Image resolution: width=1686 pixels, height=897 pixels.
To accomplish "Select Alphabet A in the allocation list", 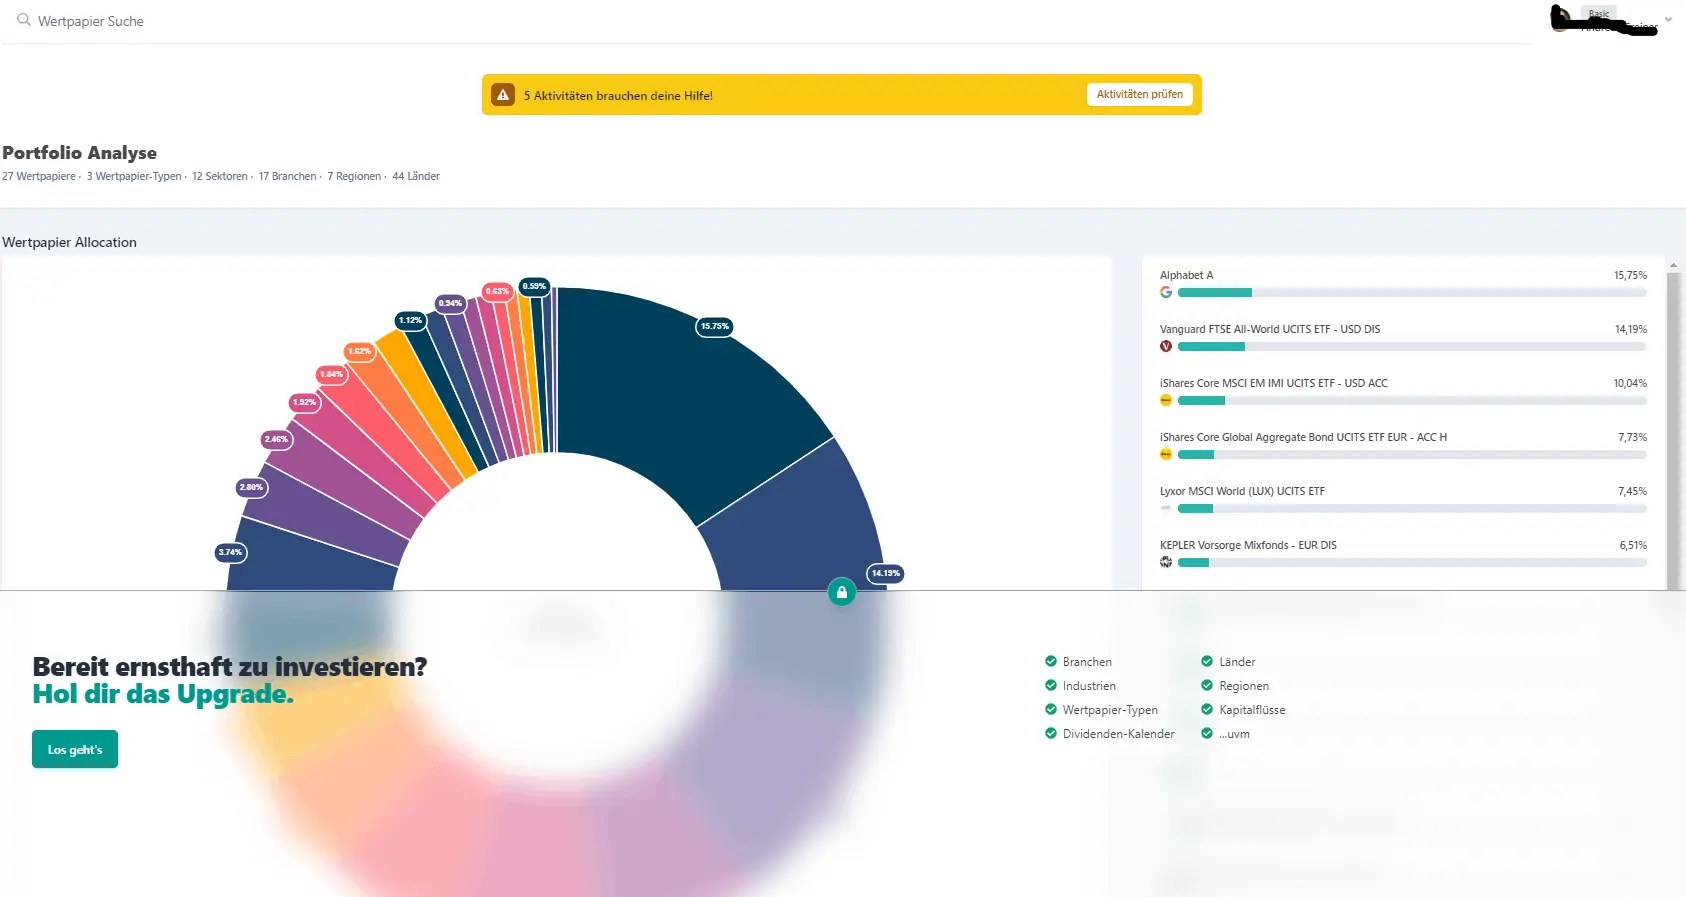I will click(1186, 275).
